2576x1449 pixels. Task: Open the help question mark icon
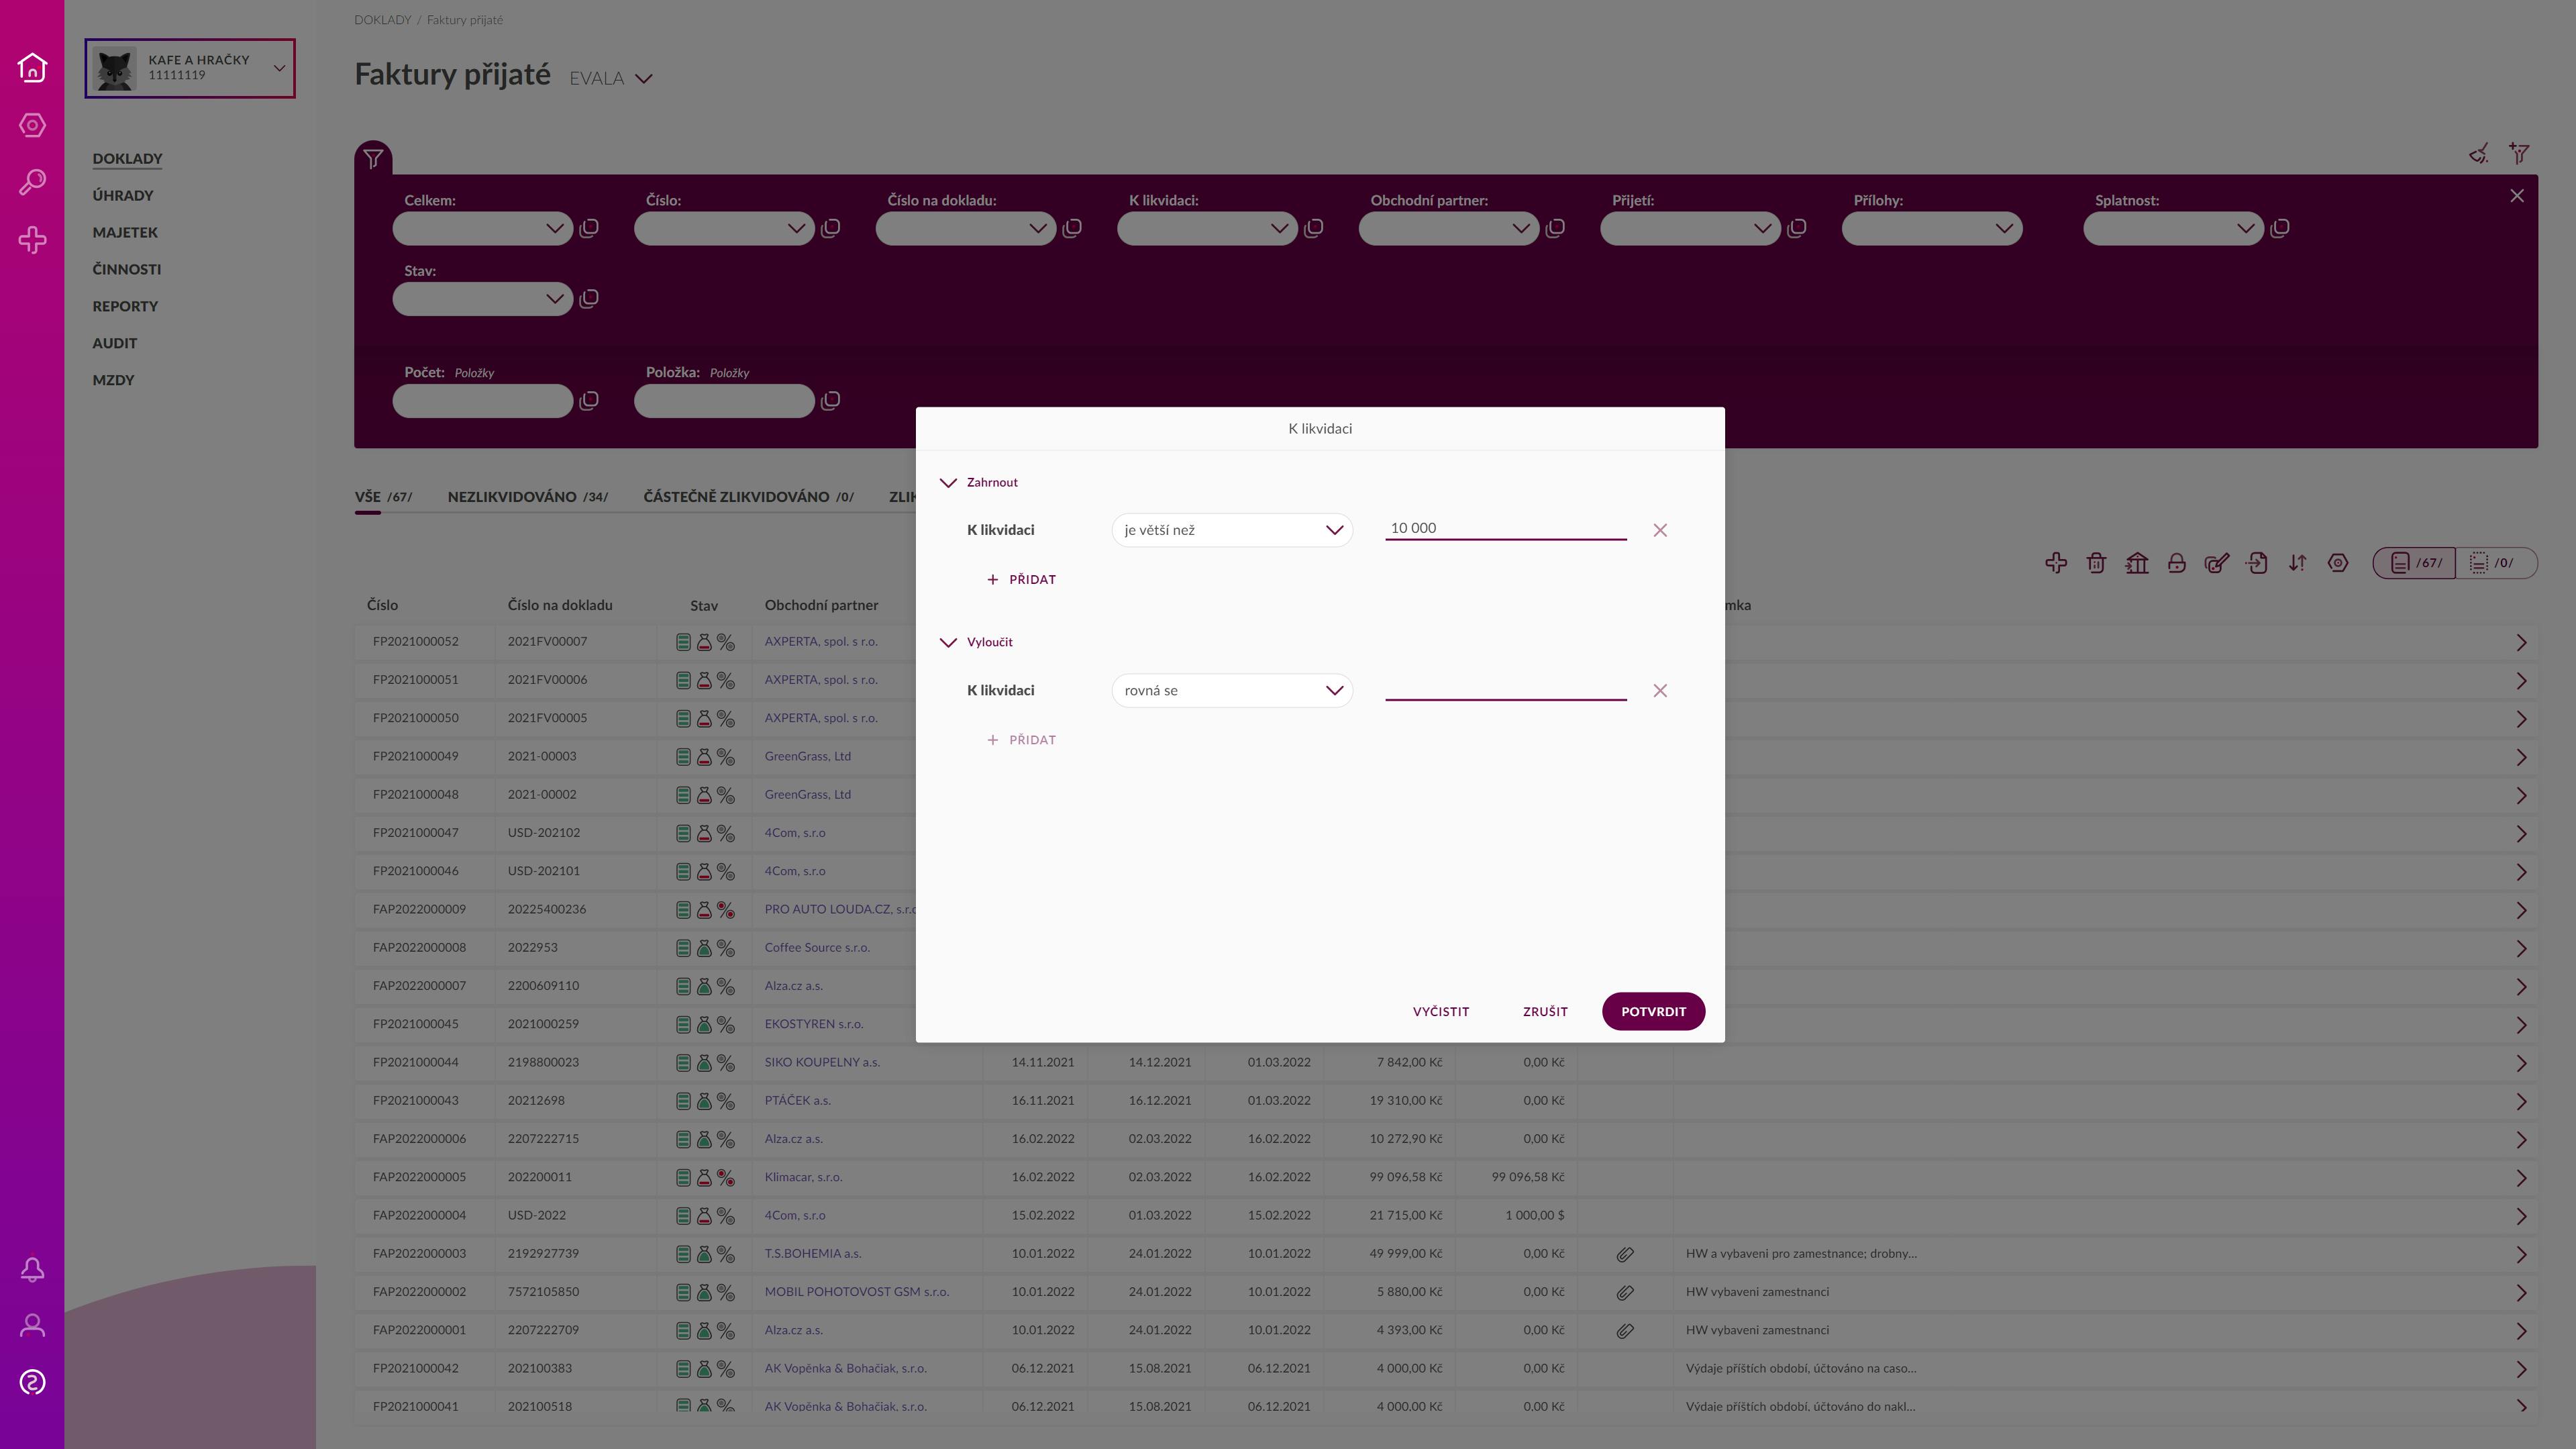(32, 1382)
